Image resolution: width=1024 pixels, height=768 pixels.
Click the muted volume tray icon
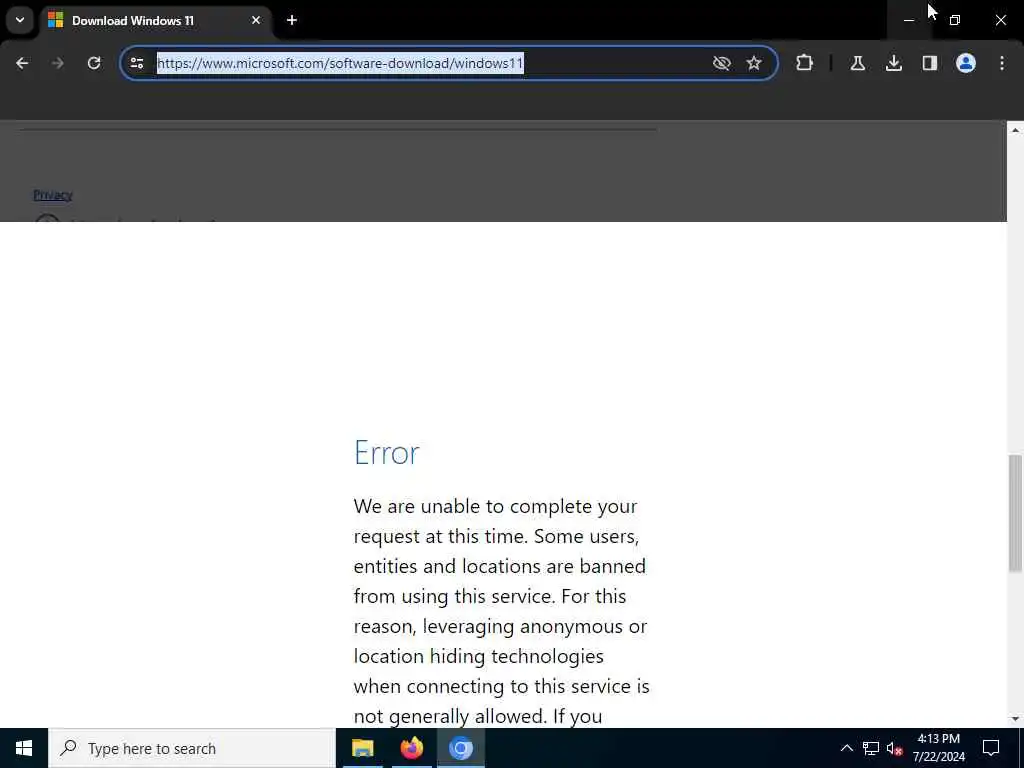point(894,748)
